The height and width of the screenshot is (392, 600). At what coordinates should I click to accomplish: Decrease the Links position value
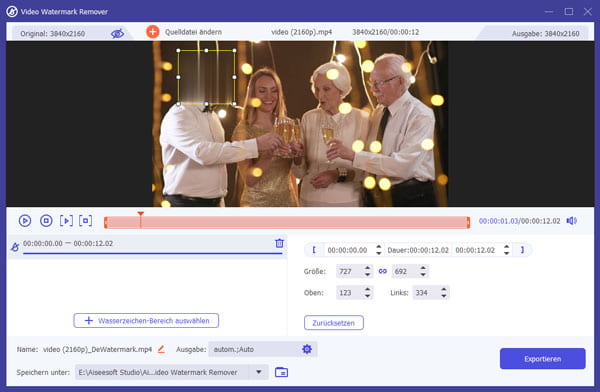coord(444,296)
